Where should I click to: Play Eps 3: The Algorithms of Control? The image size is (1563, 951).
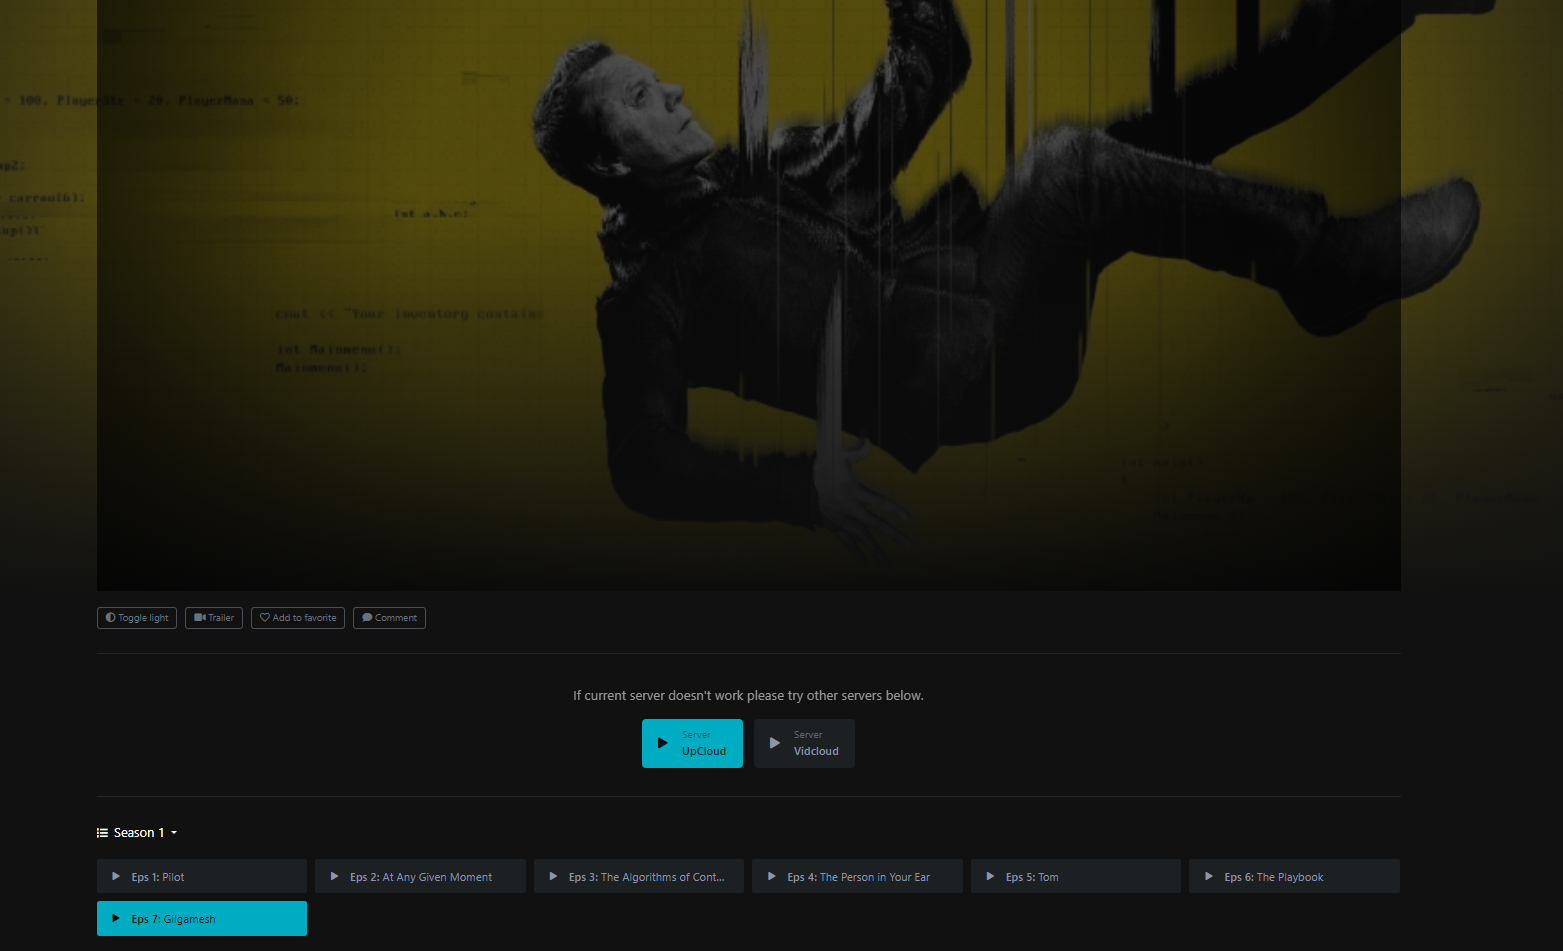(x=639, y=877)
